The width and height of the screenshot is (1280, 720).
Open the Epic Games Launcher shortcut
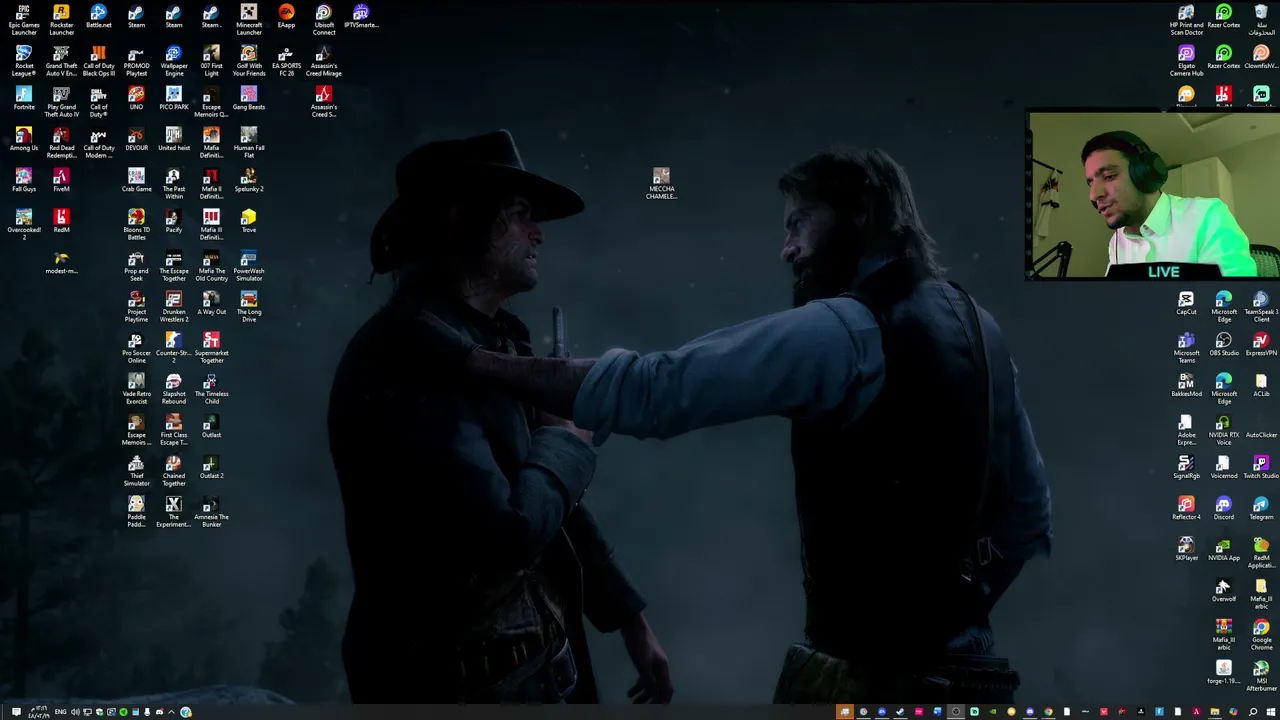pyautogui.click(x=24, y=20)
